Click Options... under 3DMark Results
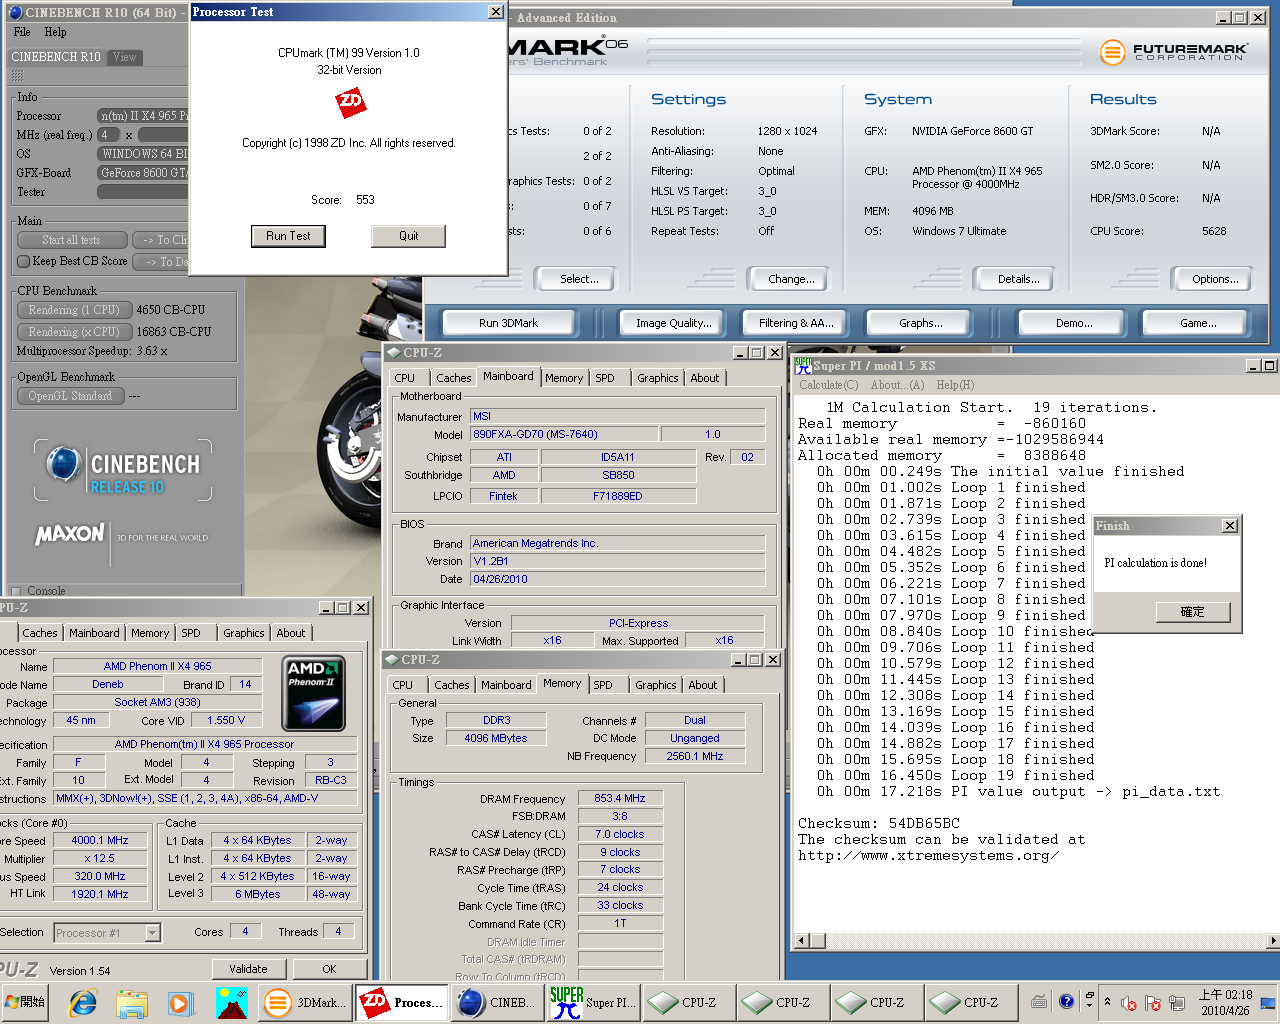The height and width of the screenshot is (1024, 1280). tap(1215, 279)
